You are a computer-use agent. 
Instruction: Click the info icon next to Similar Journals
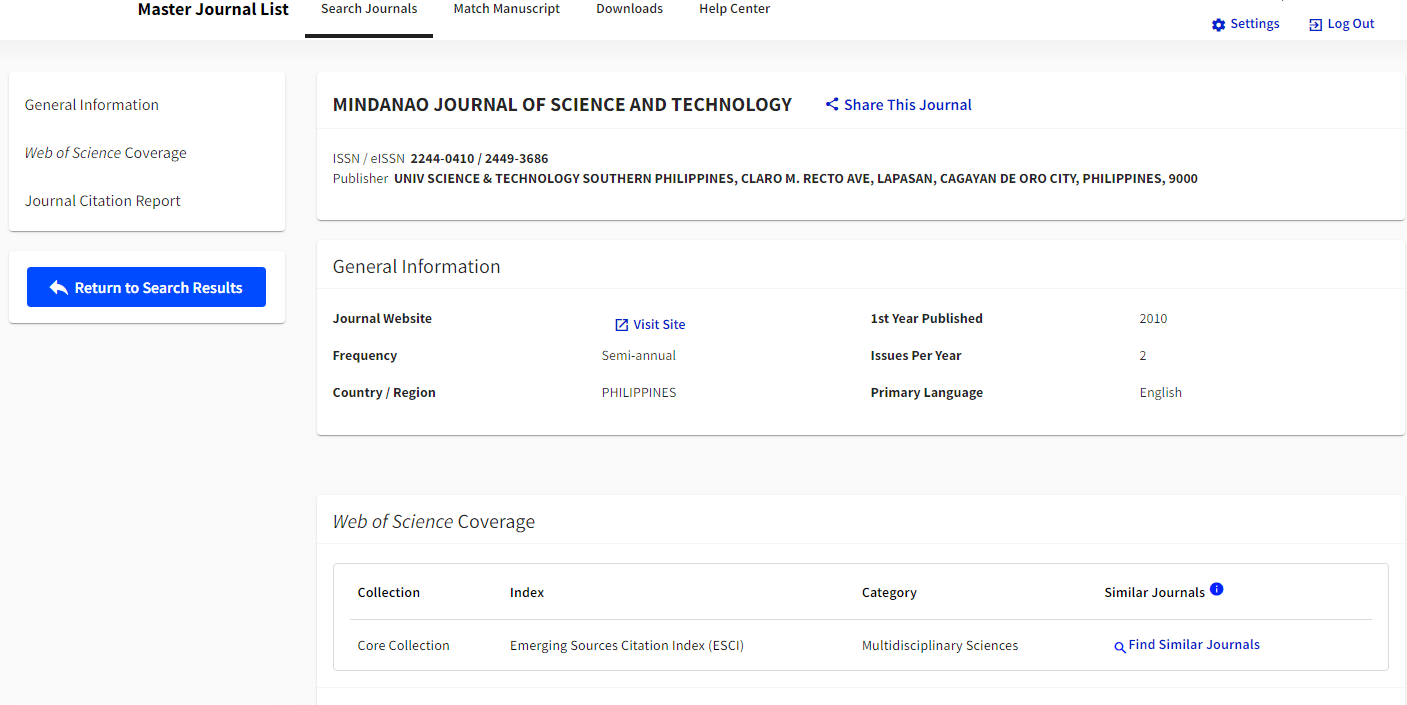(x=1216, y=589)
